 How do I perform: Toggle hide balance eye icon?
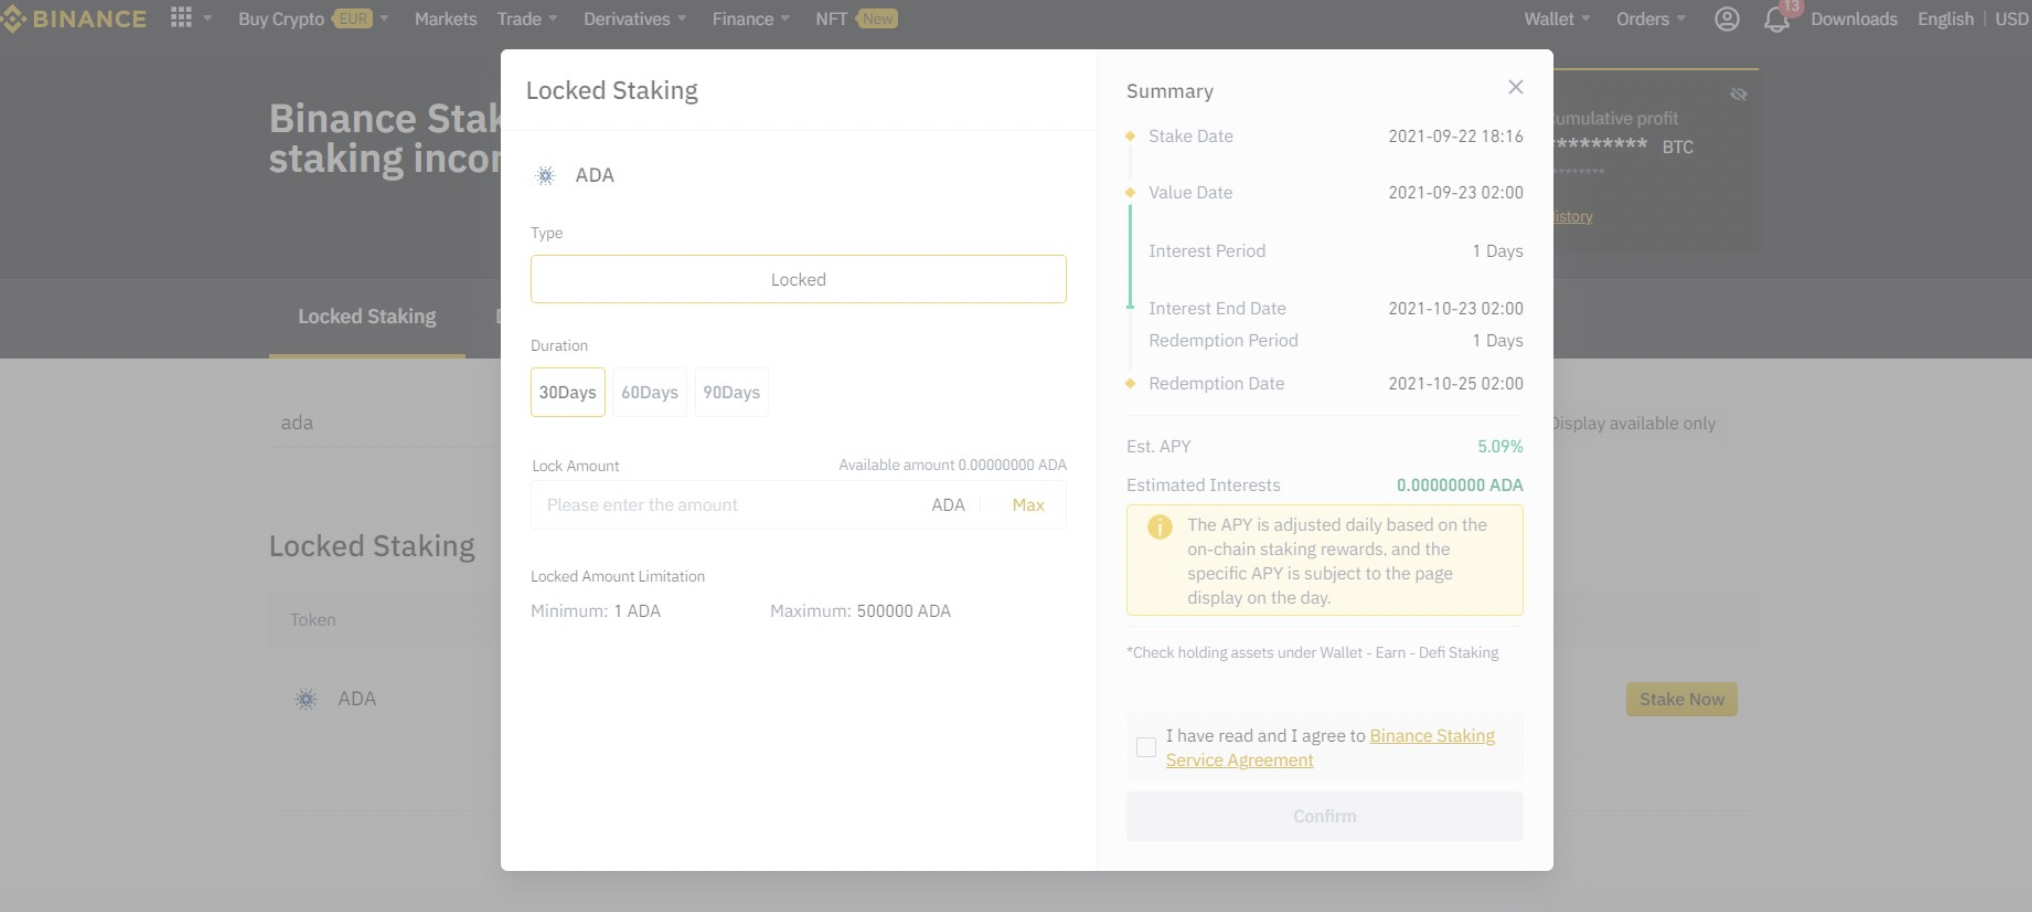point(1739,94)
